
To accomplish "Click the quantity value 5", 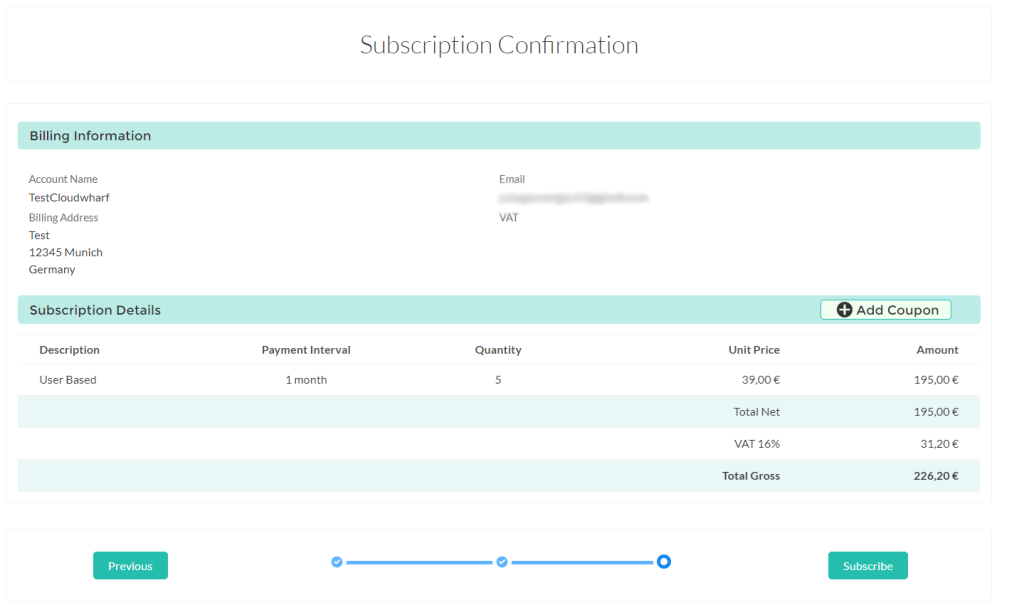I will tap(498, 380).
